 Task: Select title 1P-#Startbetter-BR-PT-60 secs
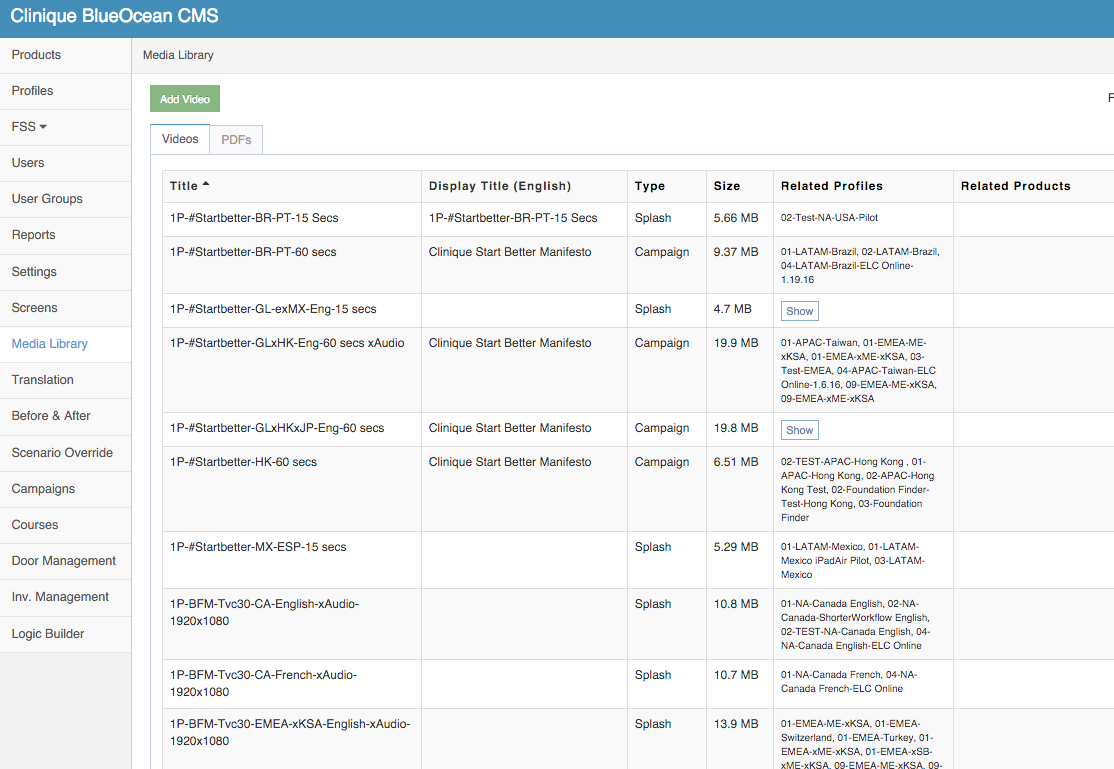click(x=253, y=252)
